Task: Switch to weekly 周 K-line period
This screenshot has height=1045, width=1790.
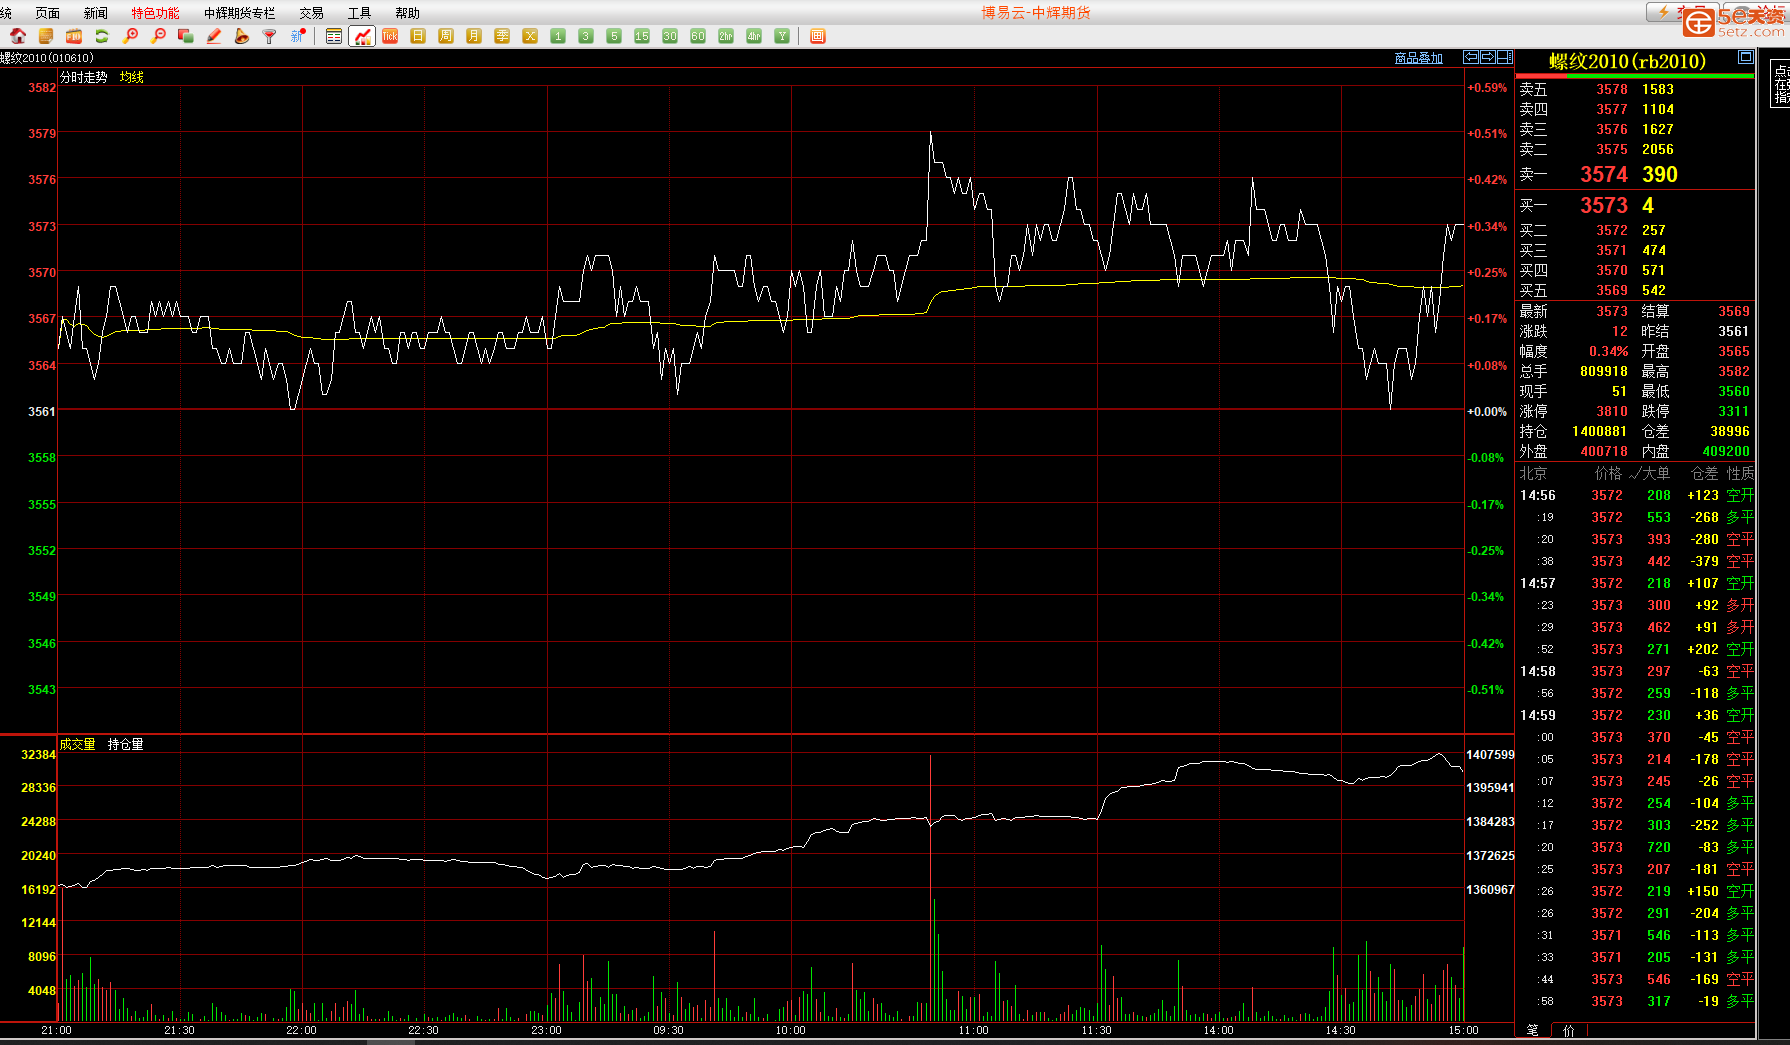Action: click(x=446, y=36)
